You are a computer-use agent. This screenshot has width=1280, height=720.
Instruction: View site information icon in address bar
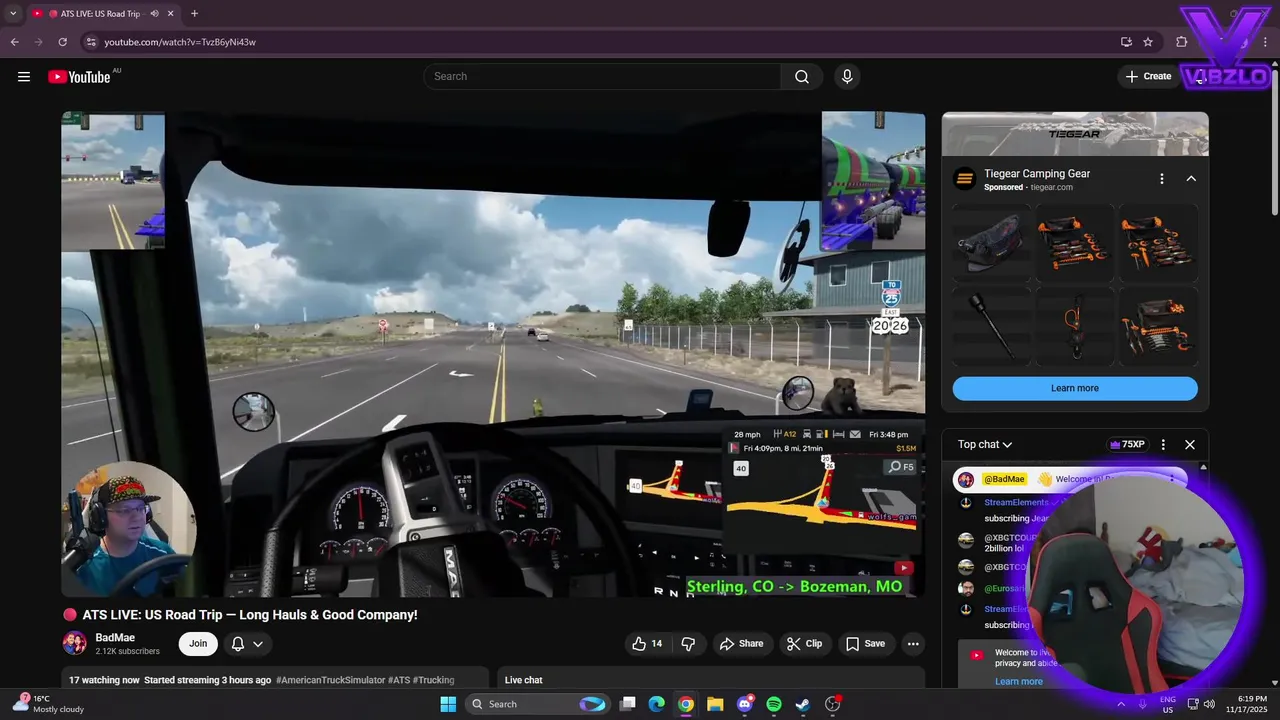(x=90, y=42)
